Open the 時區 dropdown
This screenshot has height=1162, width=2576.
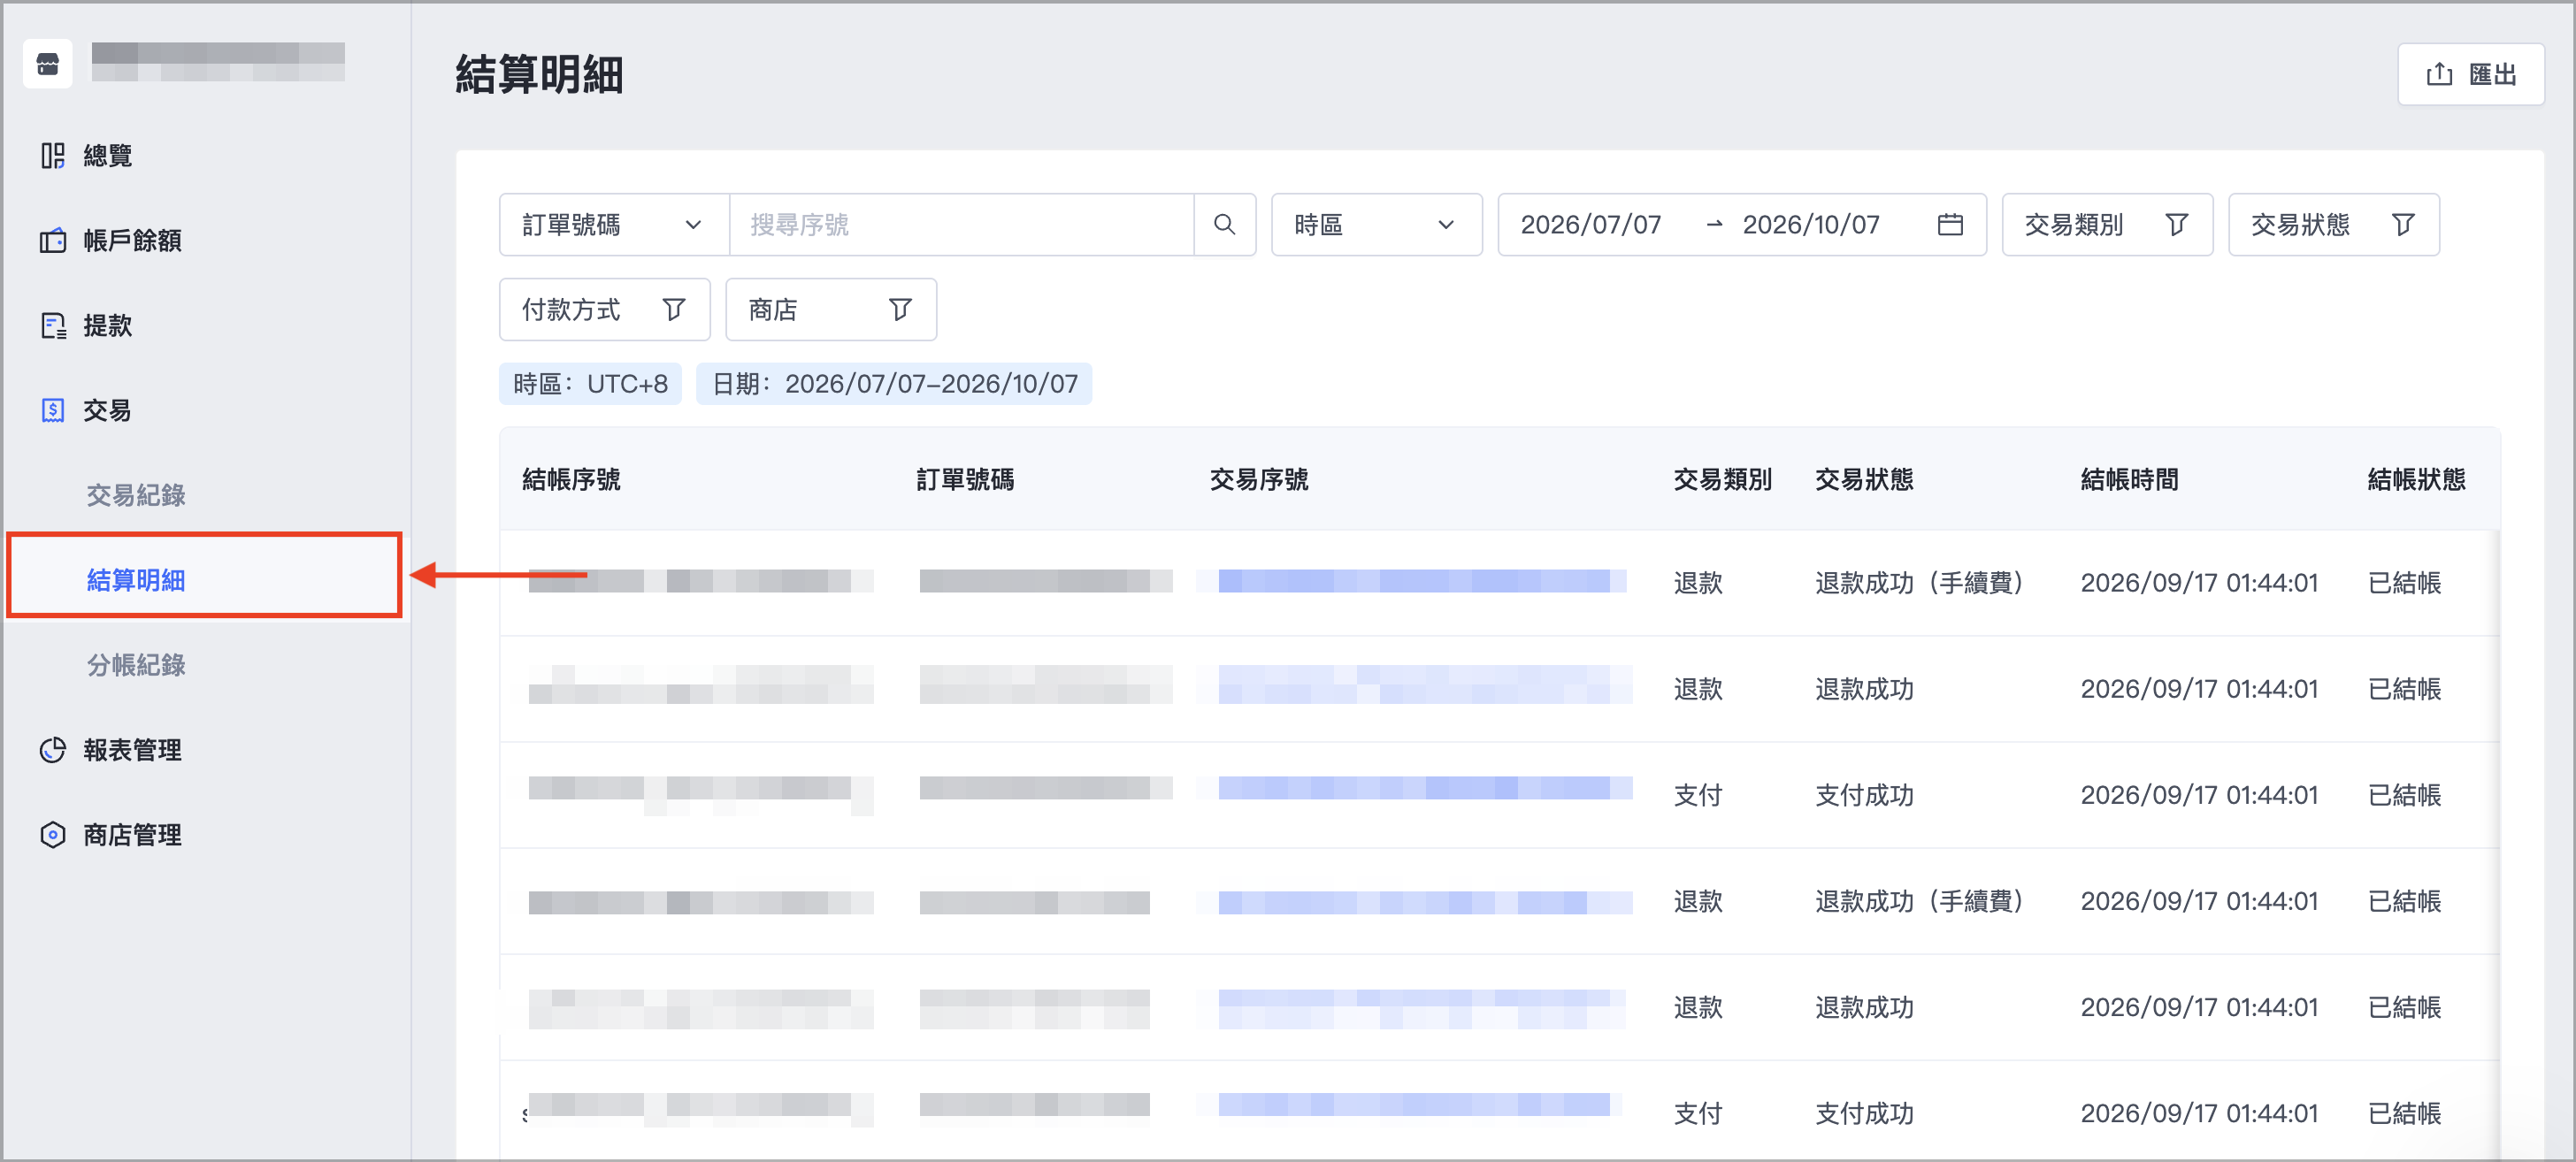pos(1376,225)
